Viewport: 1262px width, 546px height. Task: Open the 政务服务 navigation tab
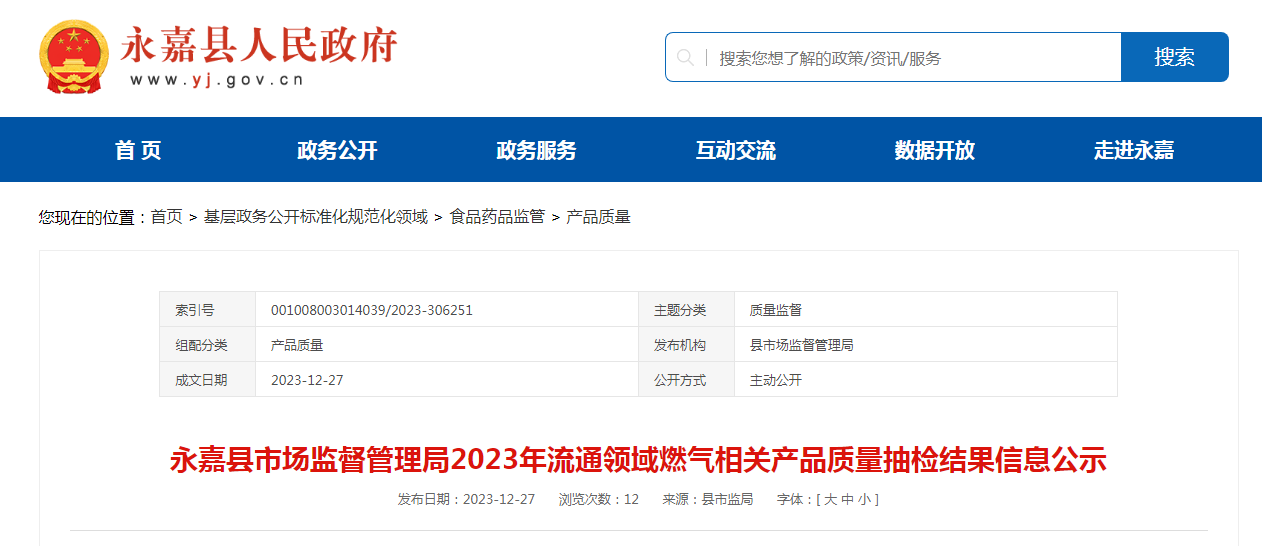pos(536,150)
